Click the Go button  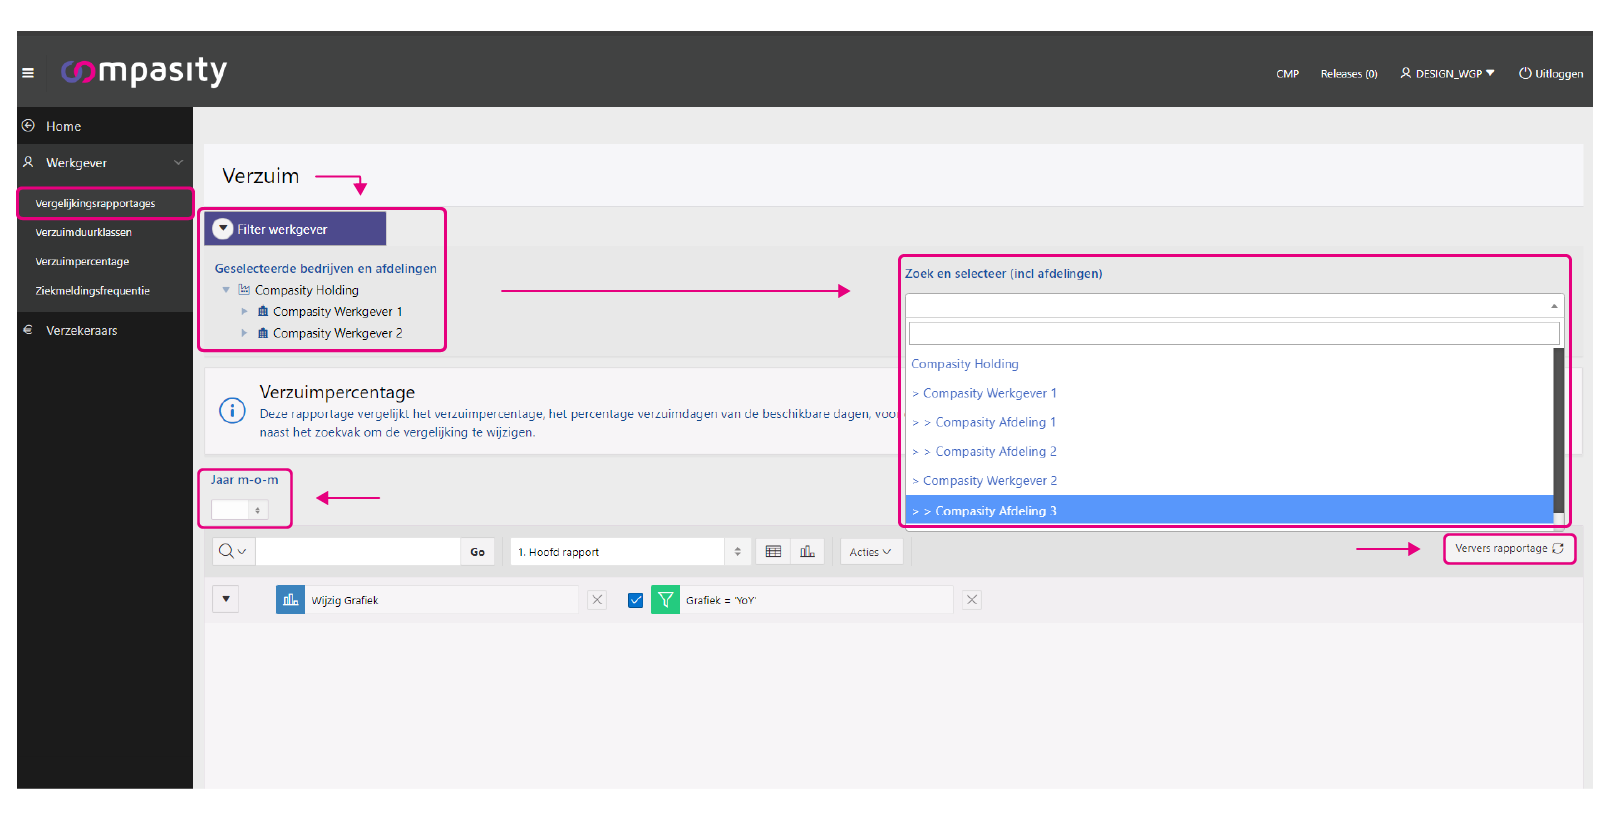(477, 552)
